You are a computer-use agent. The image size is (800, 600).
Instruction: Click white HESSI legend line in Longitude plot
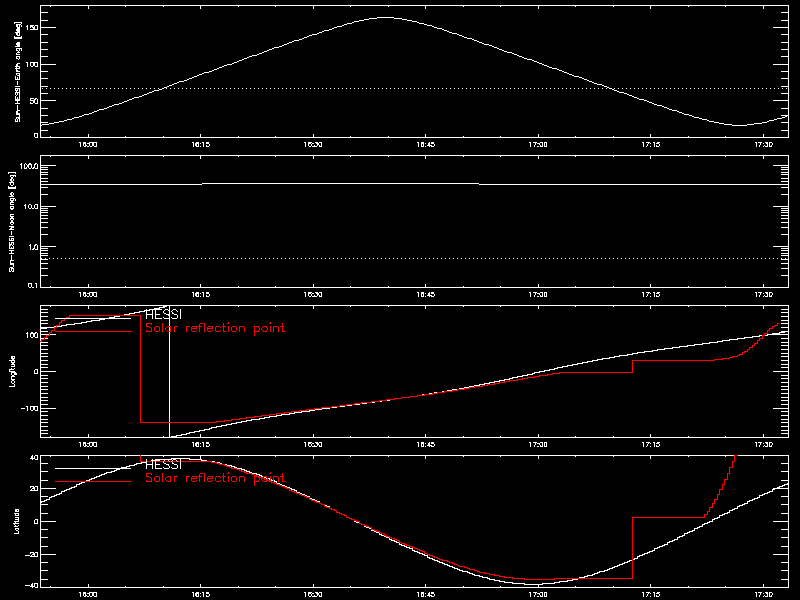pos(93,318)
